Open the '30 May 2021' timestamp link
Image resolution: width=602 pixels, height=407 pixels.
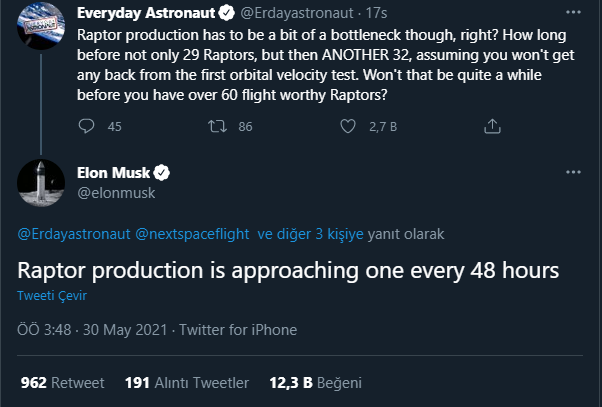coord(125,330)
